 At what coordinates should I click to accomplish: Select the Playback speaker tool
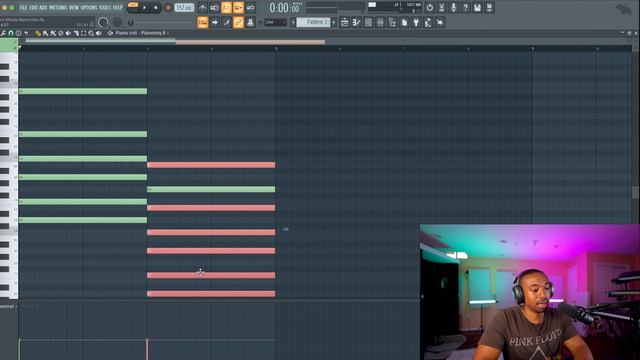(x=99, y=33)
